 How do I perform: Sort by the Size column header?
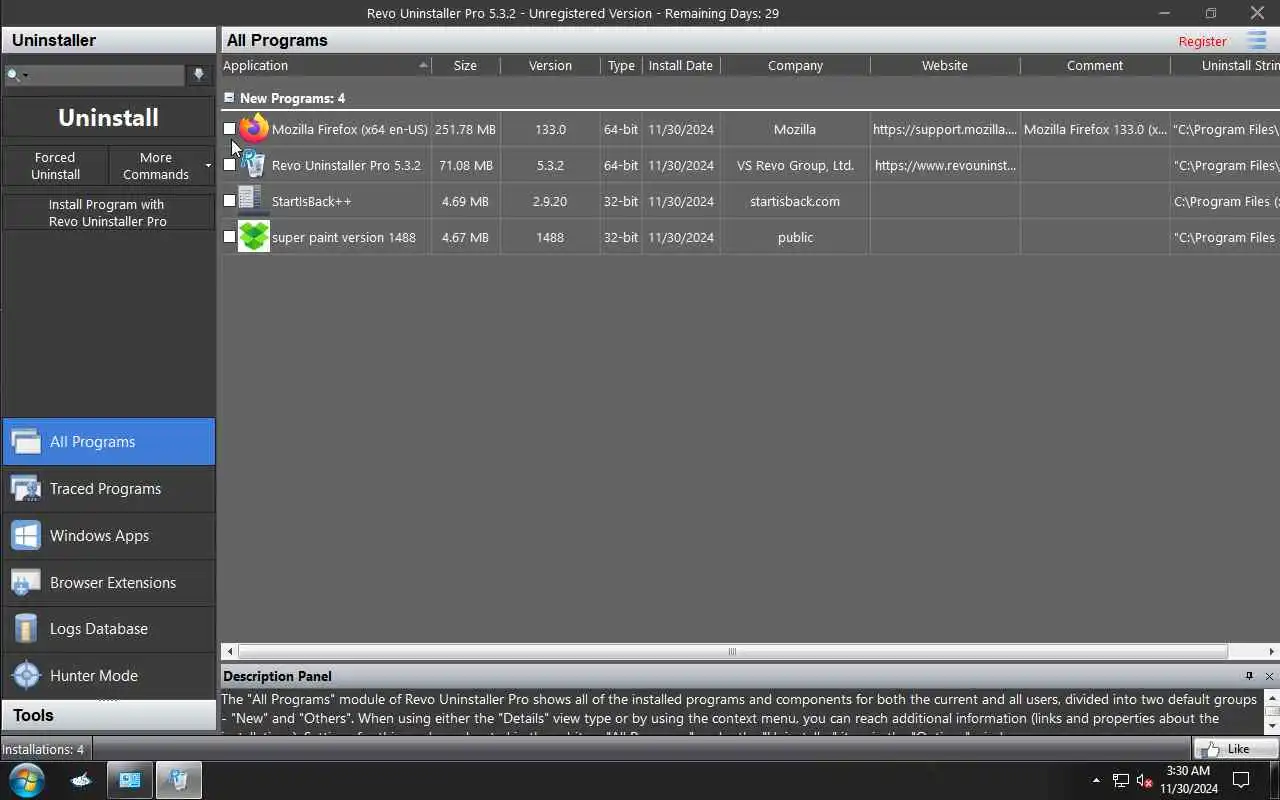(465, 65)
